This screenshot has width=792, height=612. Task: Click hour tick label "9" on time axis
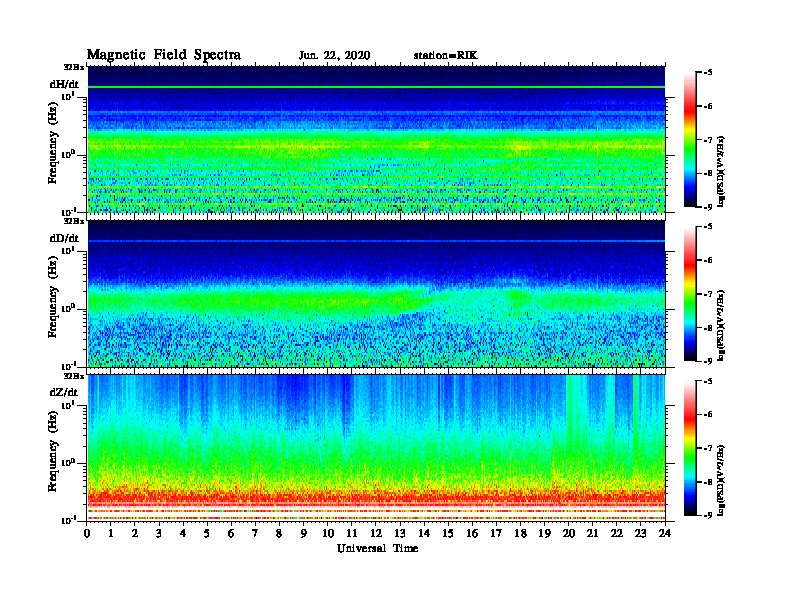[304, 533]
